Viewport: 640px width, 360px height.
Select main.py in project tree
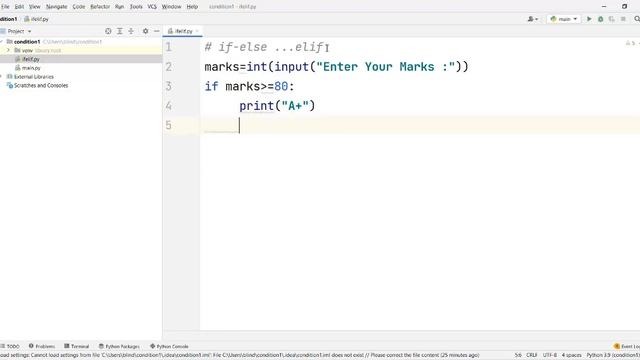[x=31, y=68]
